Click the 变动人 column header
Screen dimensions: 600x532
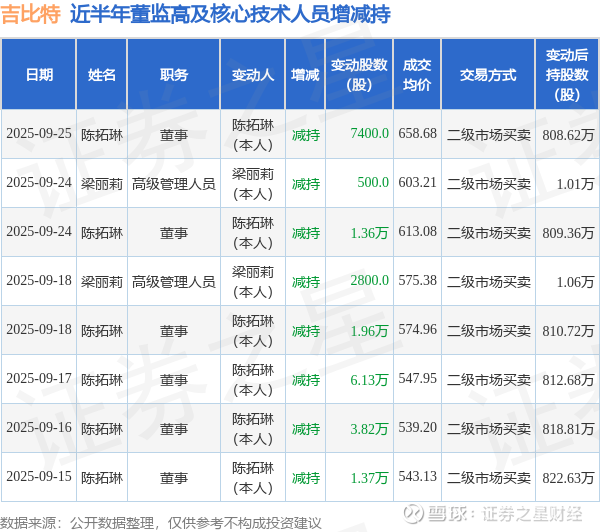tap(253, 75)
